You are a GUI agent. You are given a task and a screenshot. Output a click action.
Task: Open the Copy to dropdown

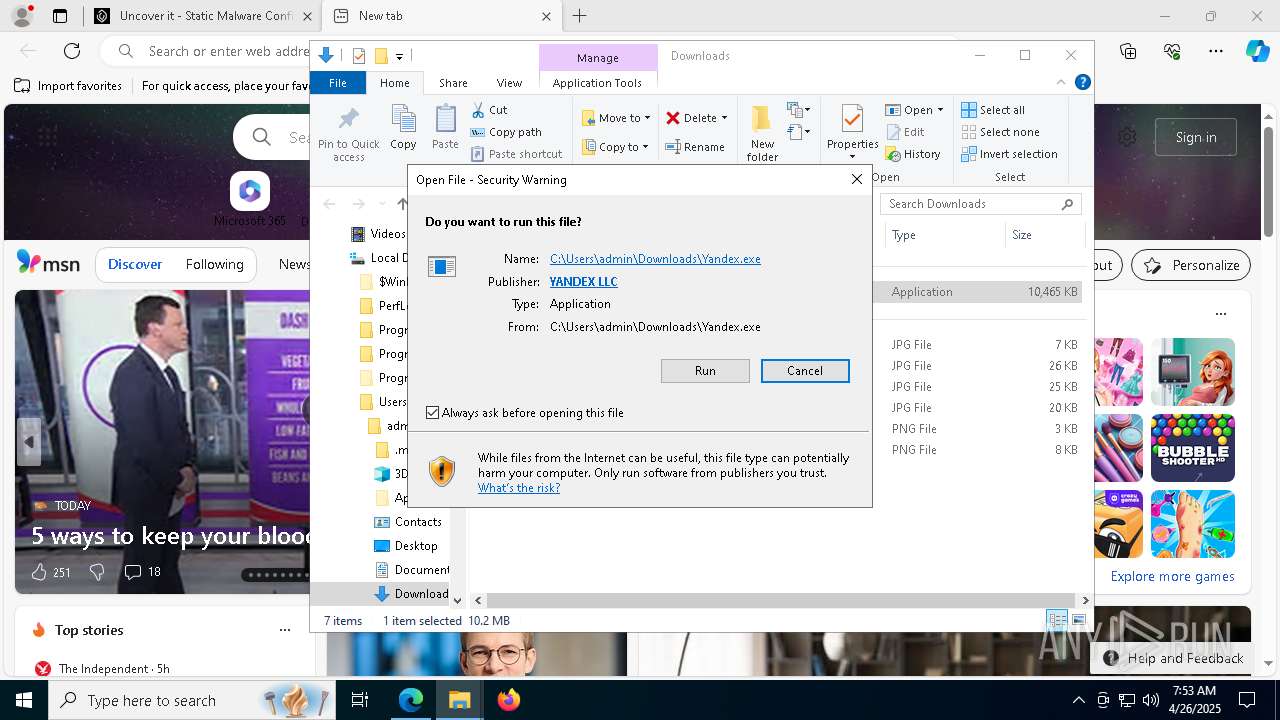point(616,147)
